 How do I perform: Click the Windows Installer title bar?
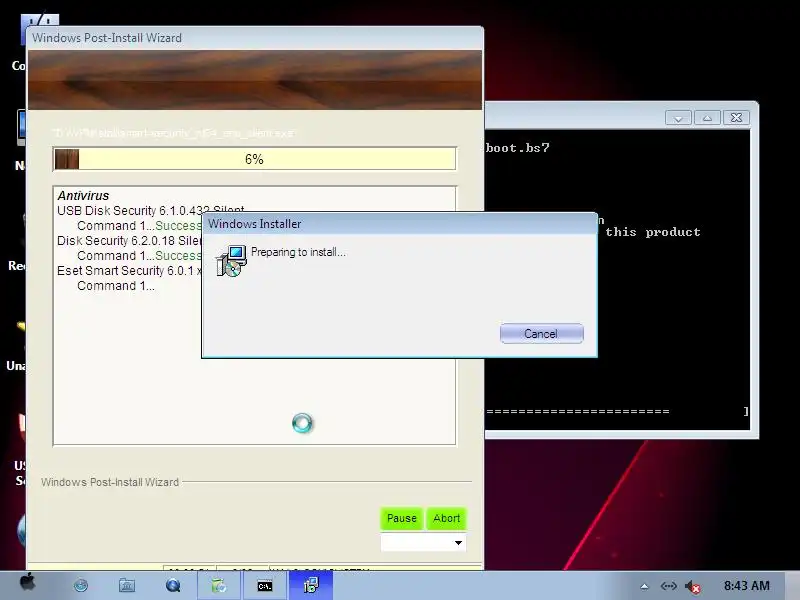tap(399, 224)
